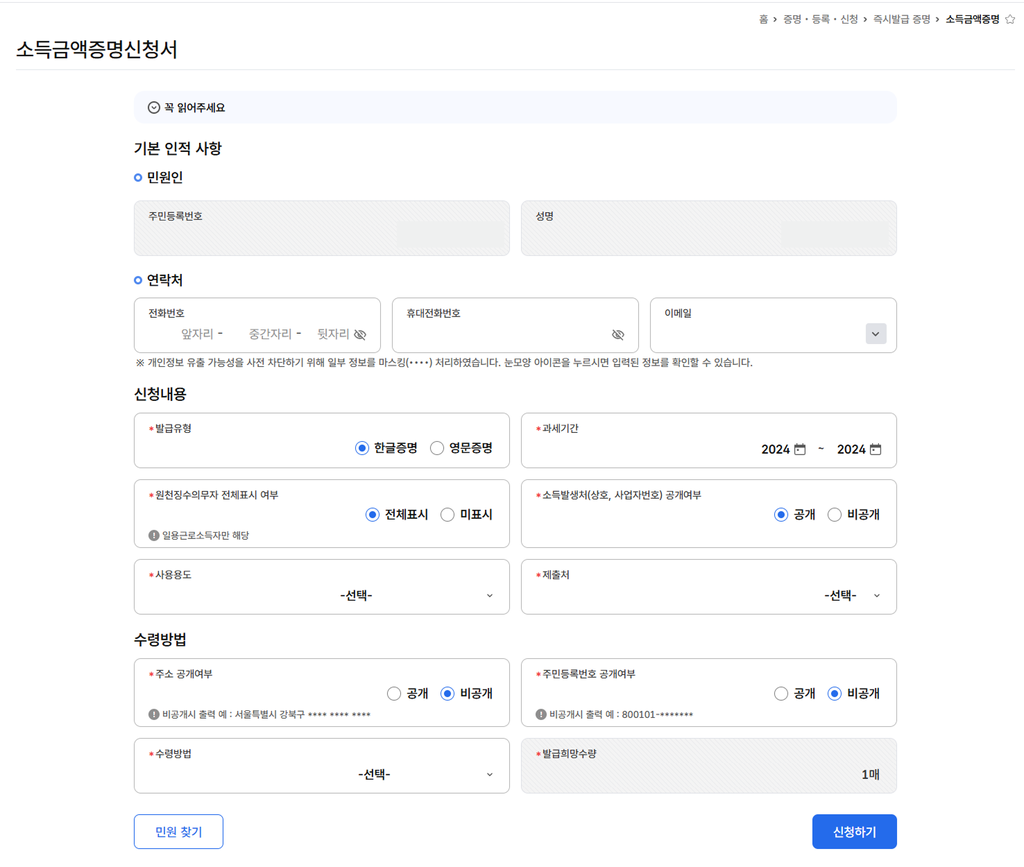Expand the 꼭 읽어주세요 notice section

click(154, 108)
